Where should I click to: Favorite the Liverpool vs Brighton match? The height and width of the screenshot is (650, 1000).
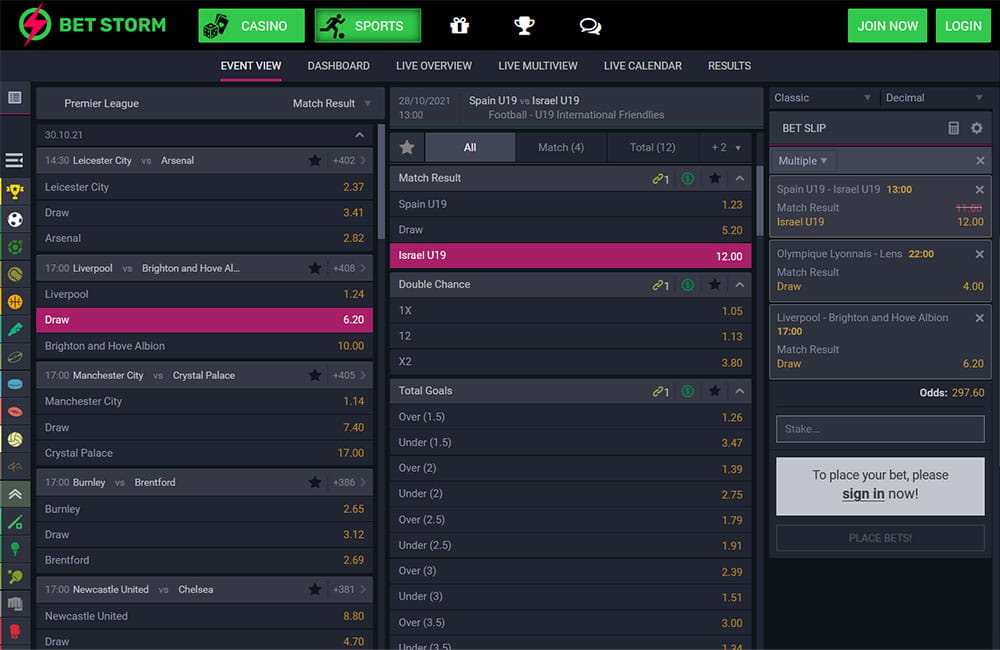[x=314, y=269]
